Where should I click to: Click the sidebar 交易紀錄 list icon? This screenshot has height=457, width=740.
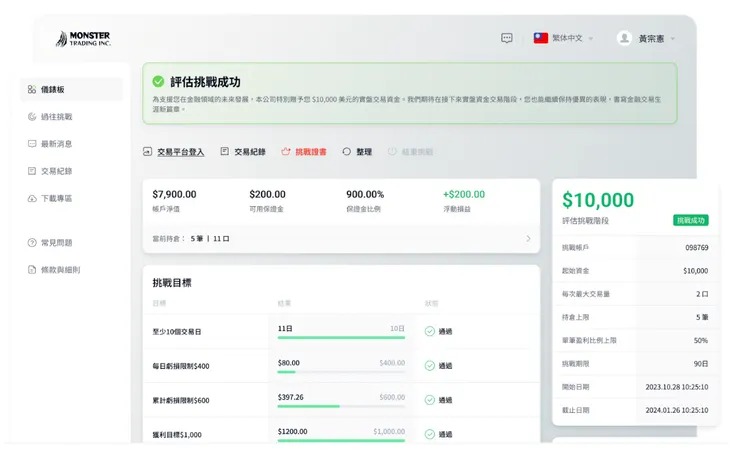pos(32,171)
